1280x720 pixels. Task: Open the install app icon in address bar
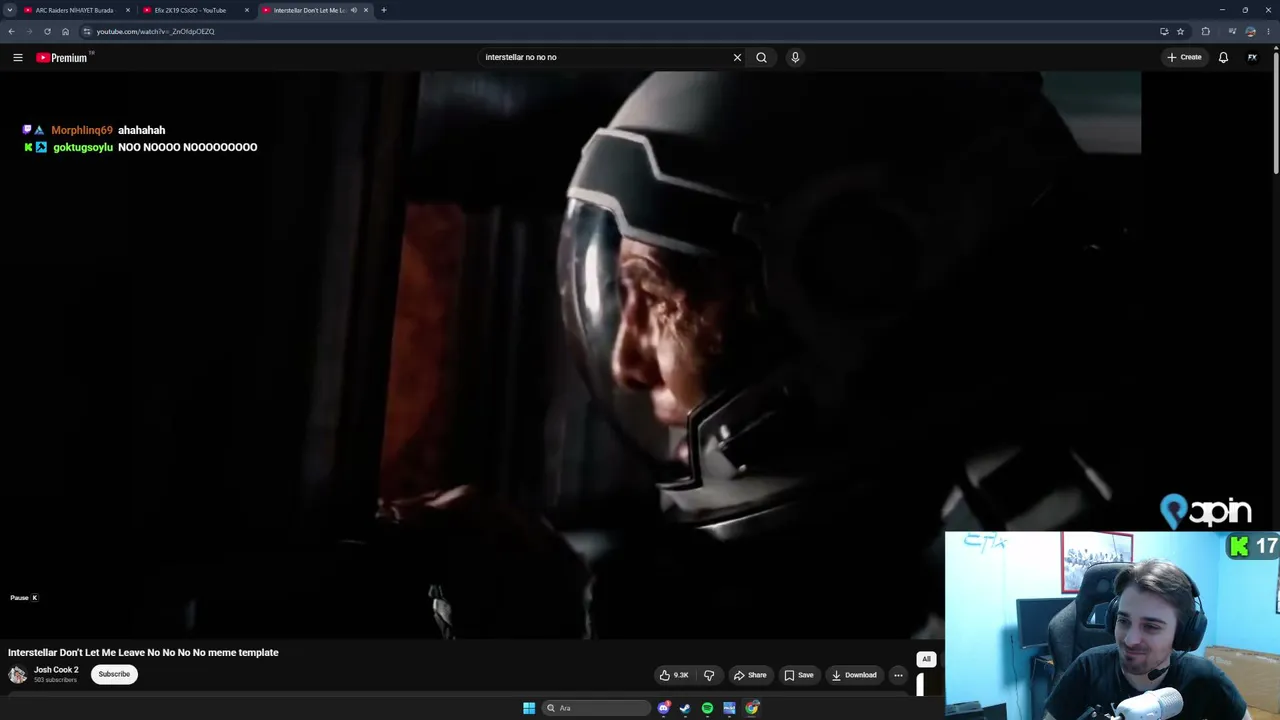point(1164,31)
